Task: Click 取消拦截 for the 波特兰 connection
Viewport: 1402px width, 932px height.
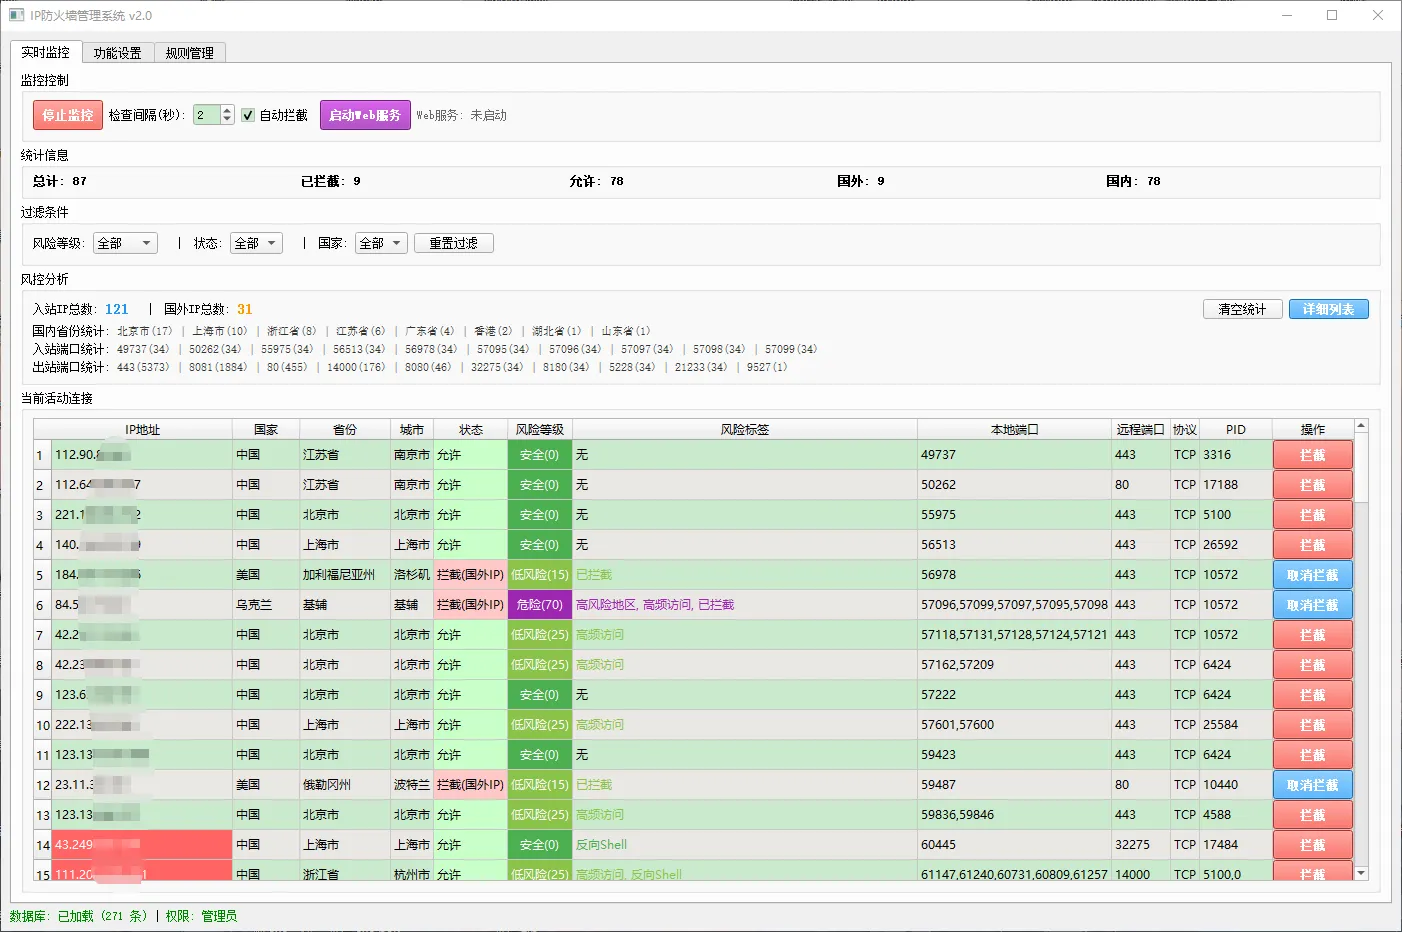Action: click(x=1312, y=784)
